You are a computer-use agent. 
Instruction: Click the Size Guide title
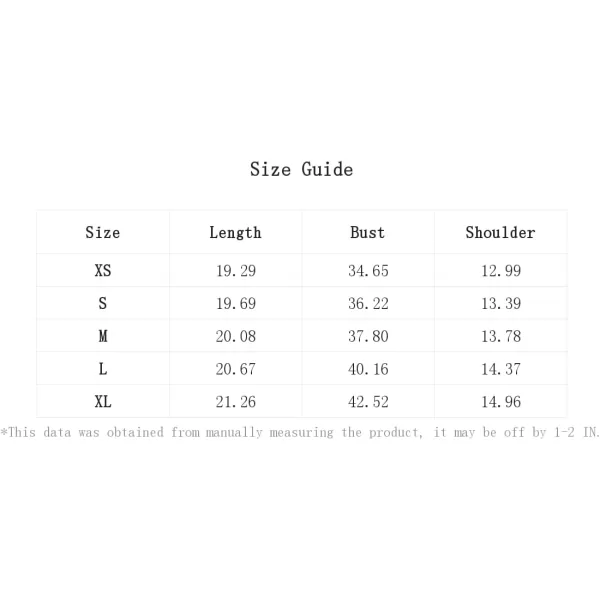301,169
